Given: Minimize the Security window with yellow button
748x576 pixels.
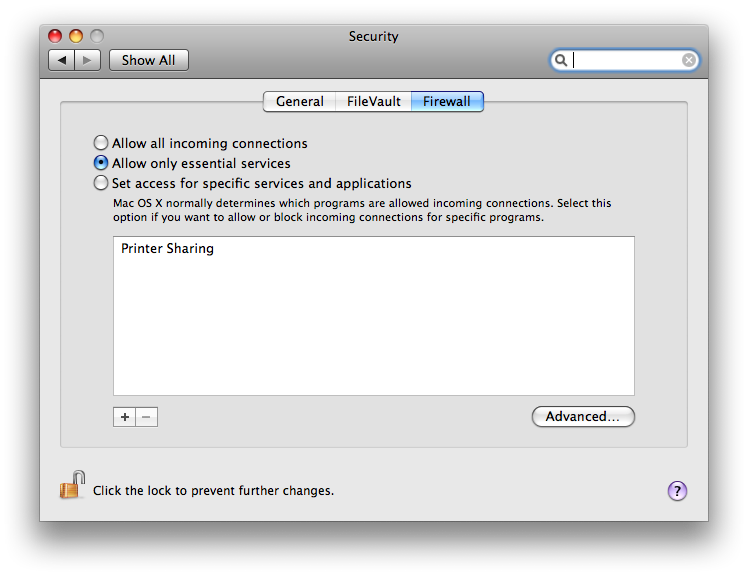Looking at the screenshot, I should 76,36.
